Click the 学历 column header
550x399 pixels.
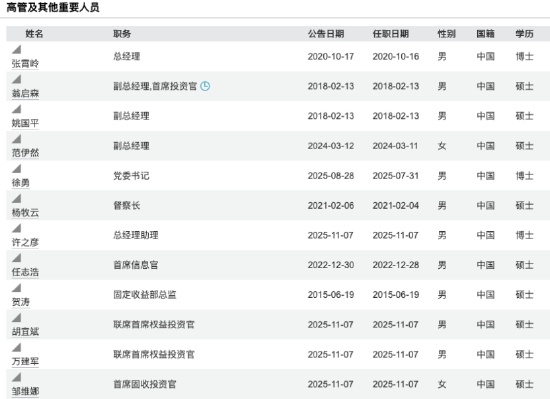[x=524, y=34]
